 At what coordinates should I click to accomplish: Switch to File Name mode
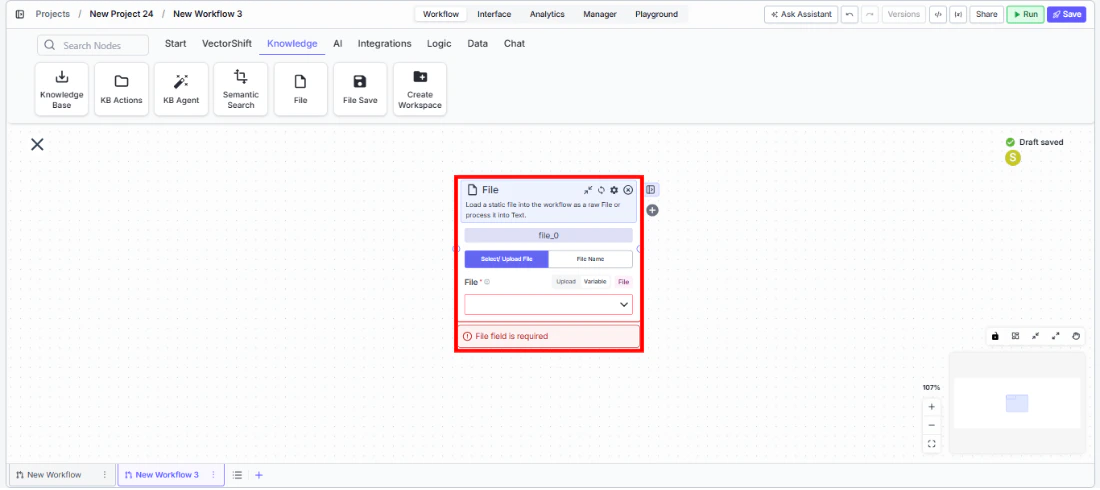(590, 259)
